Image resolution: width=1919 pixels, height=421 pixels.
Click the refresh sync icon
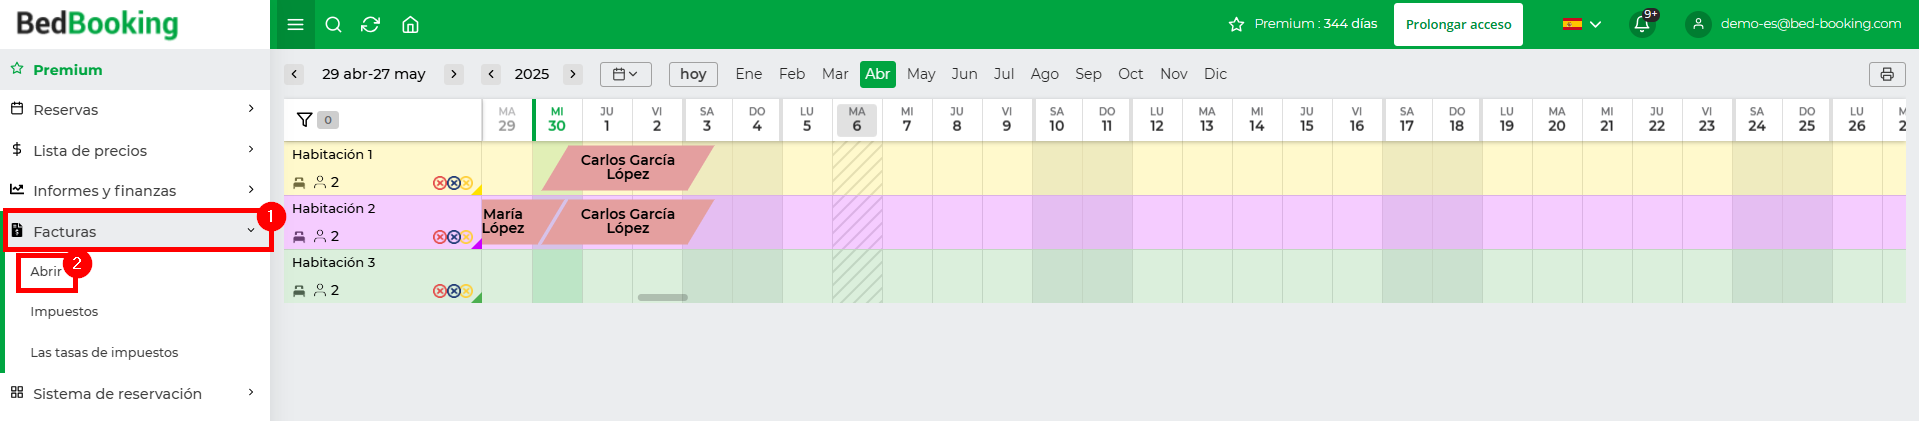click(371, 25)
